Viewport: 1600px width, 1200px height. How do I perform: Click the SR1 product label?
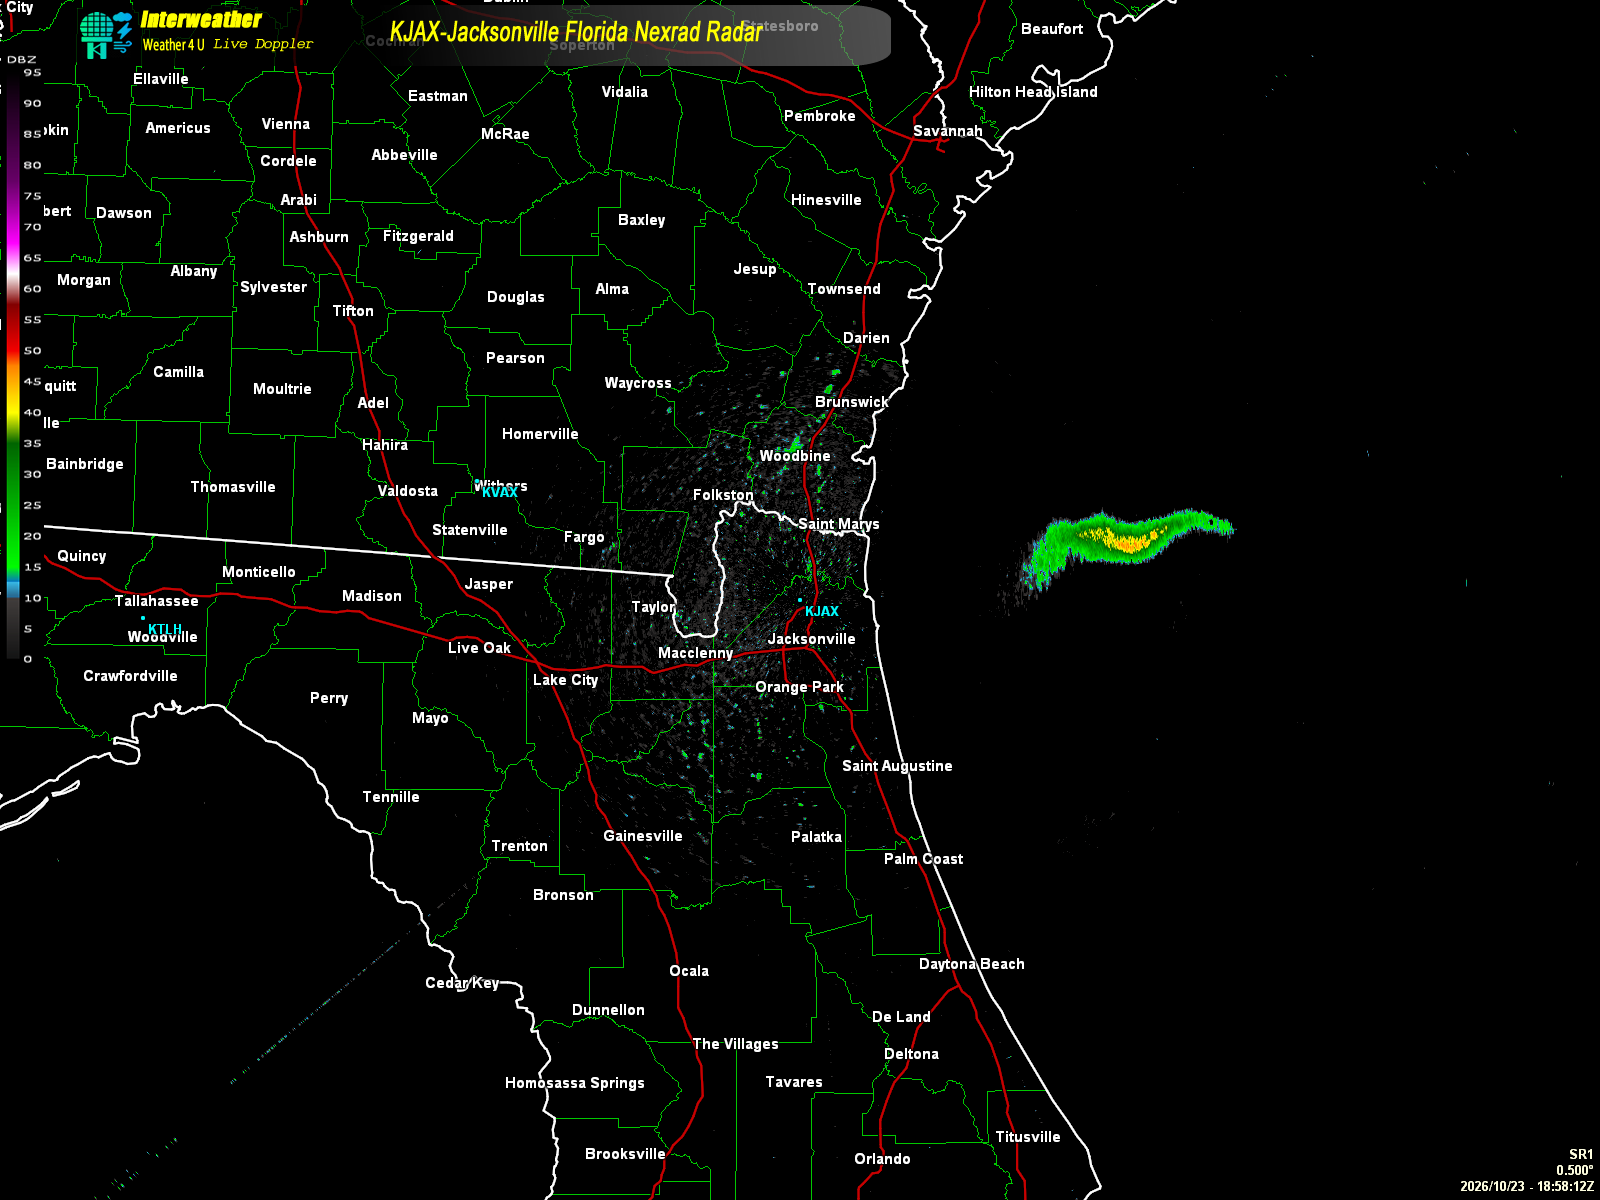click(x=1581, y=1154)
